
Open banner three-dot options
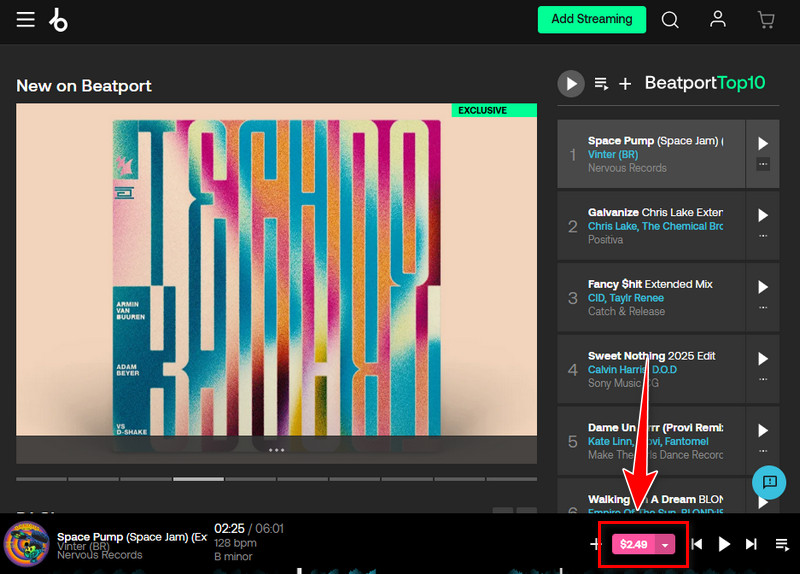pyautogui.click(x=276, y=450)
